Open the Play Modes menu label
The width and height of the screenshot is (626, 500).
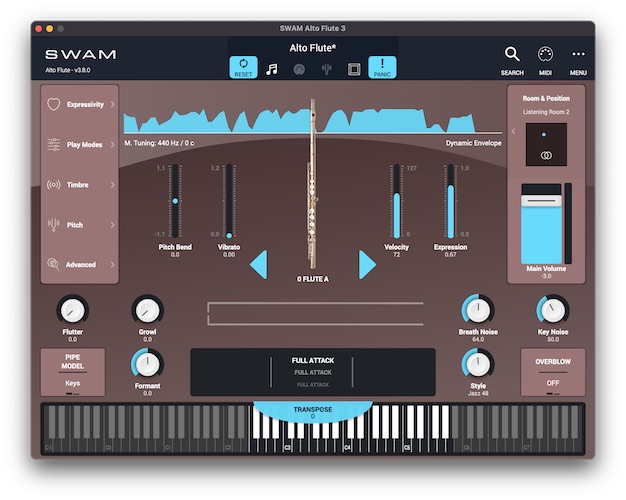click(84, 145)
